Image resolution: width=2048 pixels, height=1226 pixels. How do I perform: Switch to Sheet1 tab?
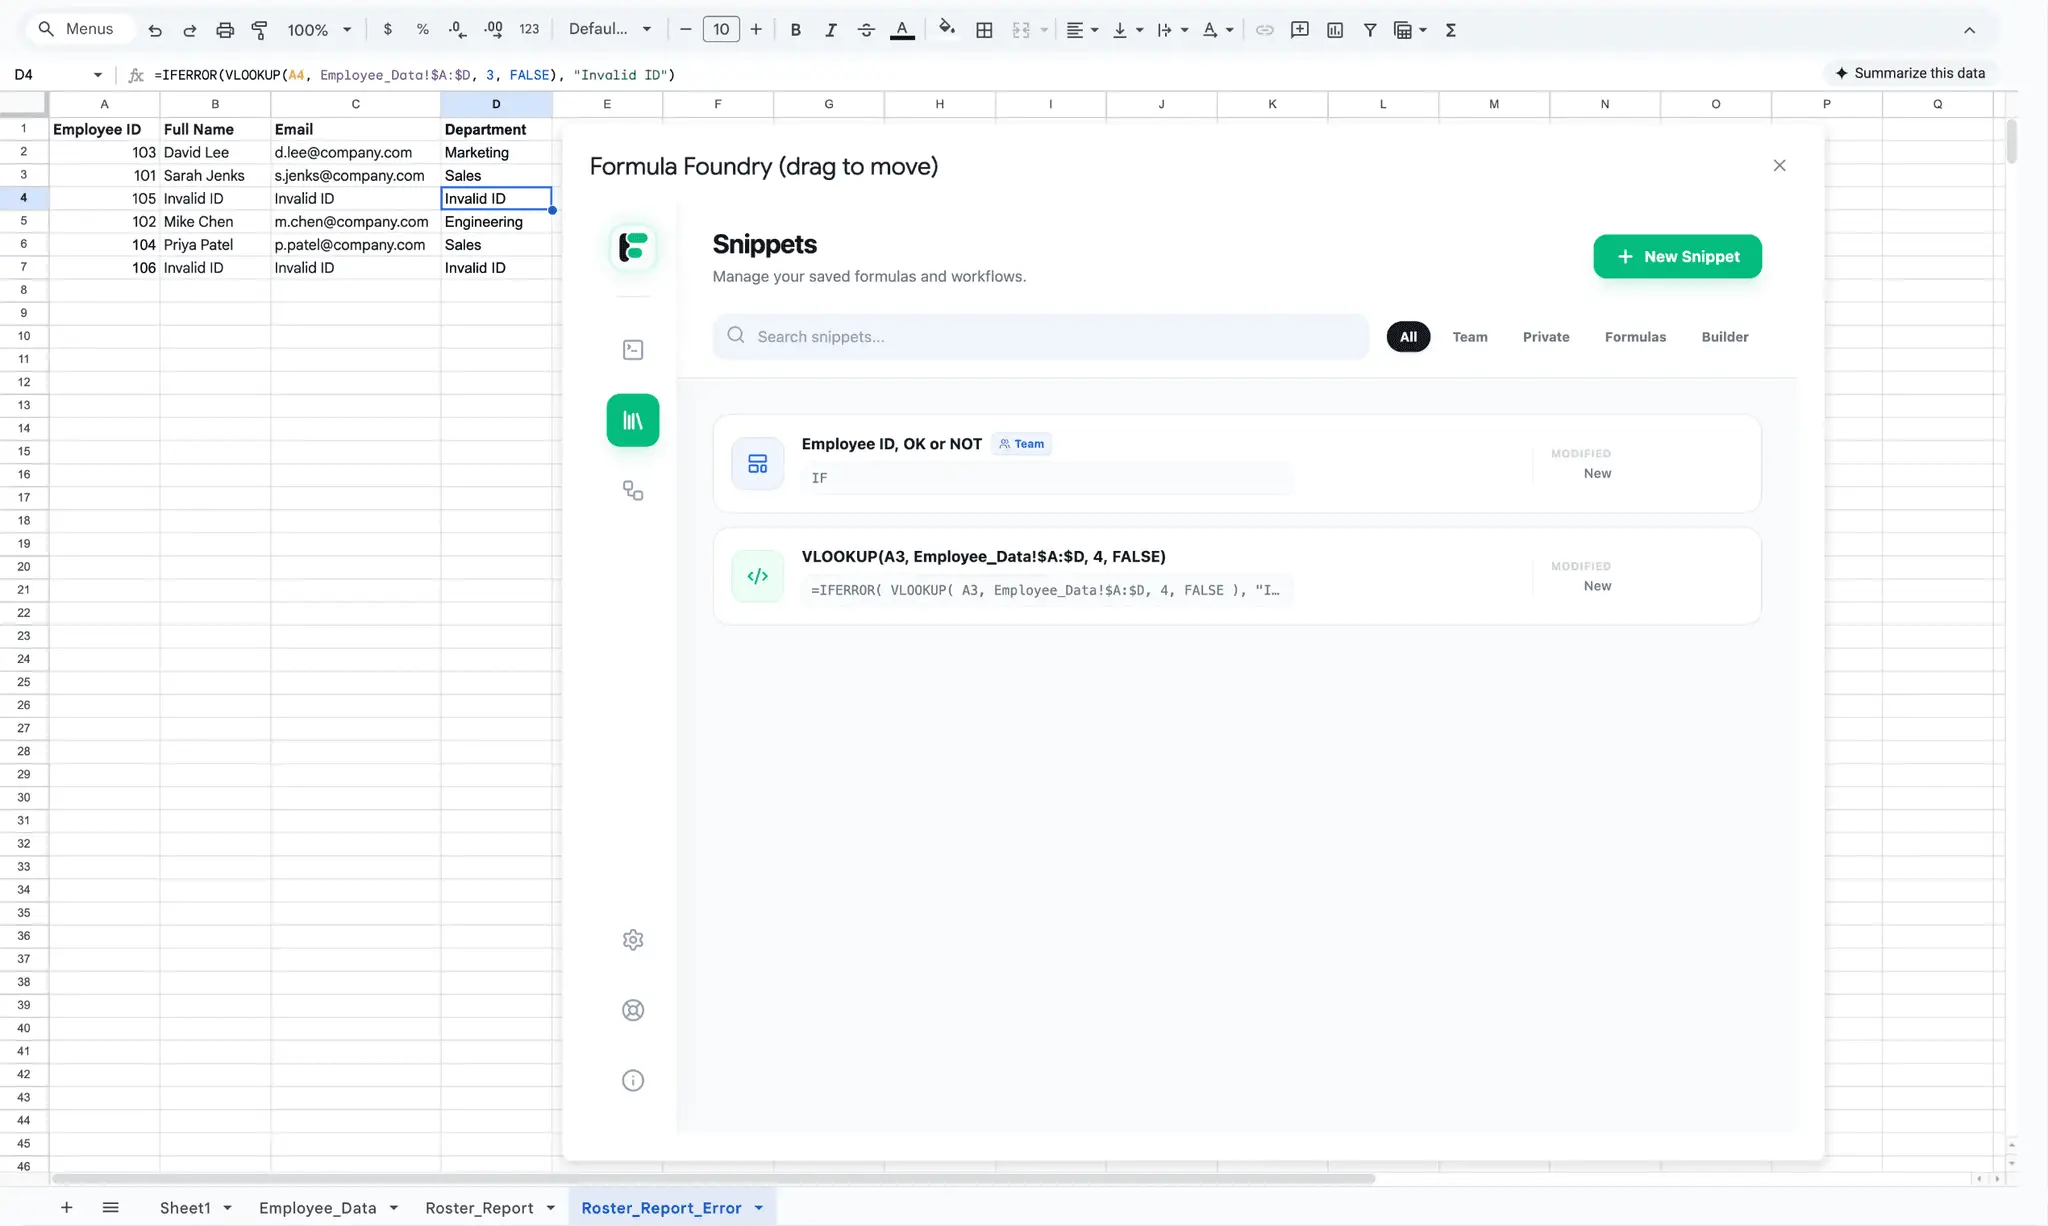click(x=185, y=1208)
